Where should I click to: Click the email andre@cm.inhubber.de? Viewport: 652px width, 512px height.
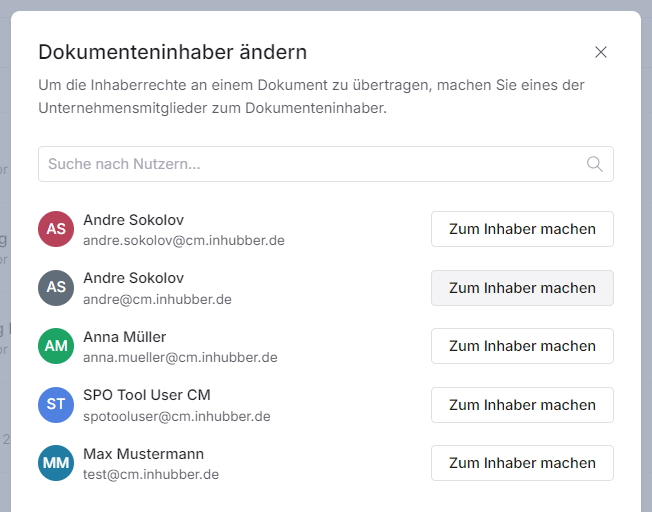click(157, 299)
